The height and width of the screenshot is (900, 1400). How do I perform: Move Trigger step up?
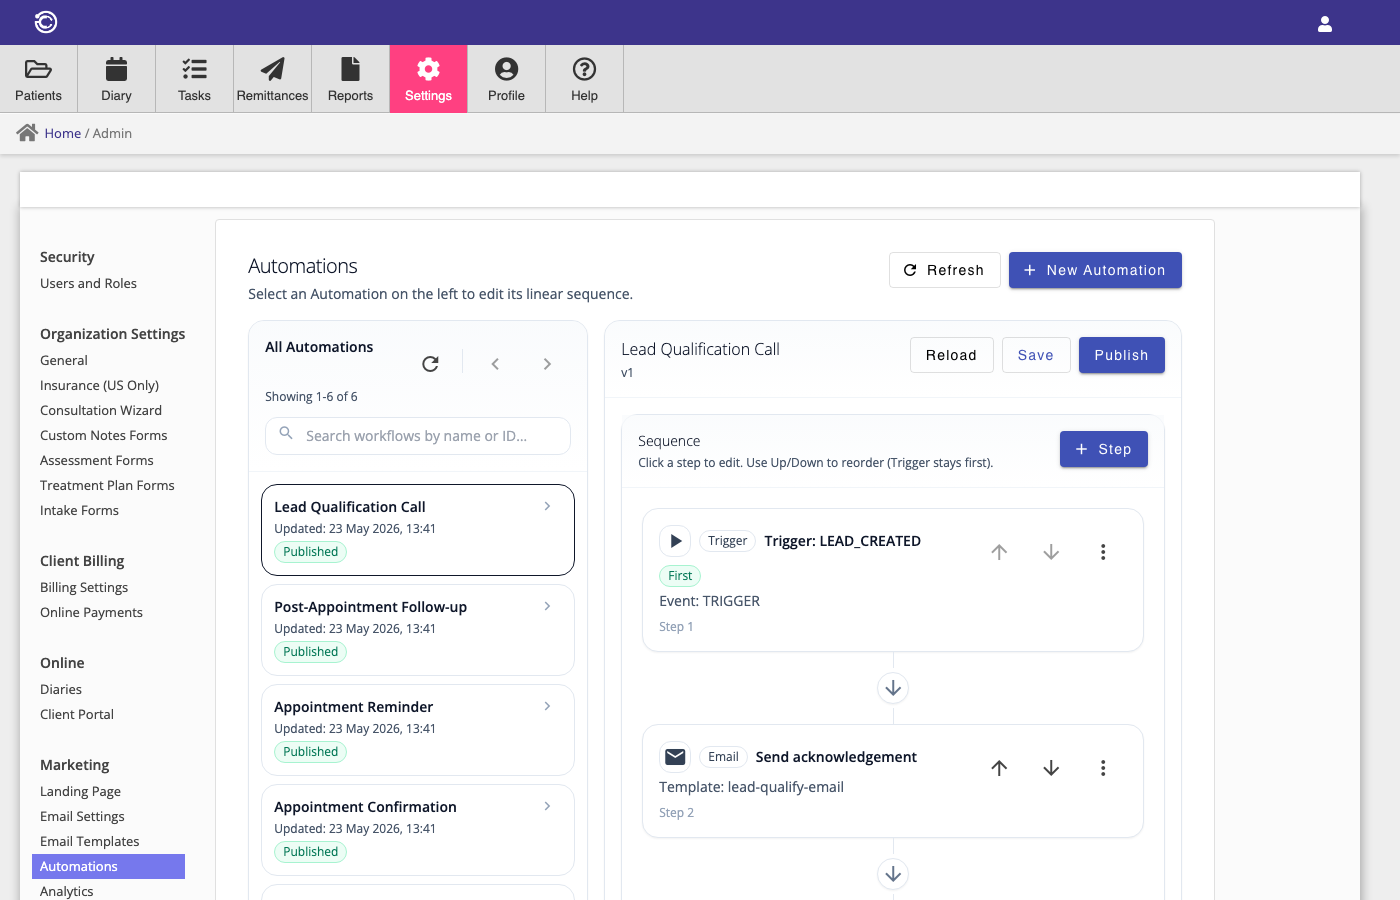point(999,552)
